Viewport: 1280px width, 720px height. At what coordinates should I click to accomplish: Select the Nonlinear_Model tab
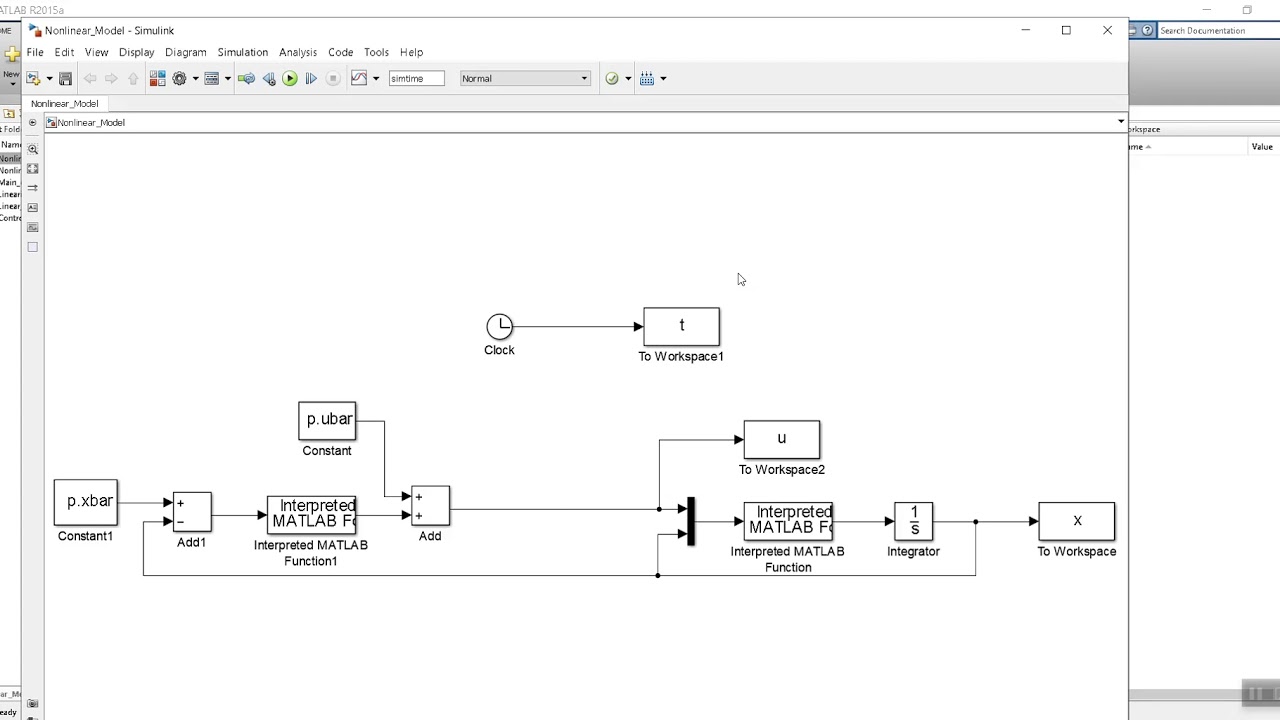64,103
